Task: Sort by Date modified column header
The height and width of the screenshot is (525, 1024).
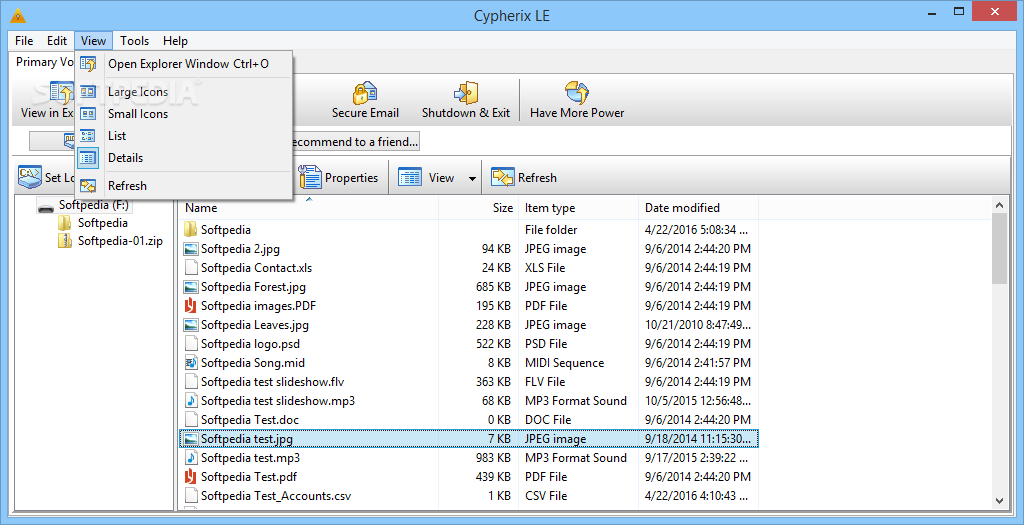Action: (x=698, y=208)
